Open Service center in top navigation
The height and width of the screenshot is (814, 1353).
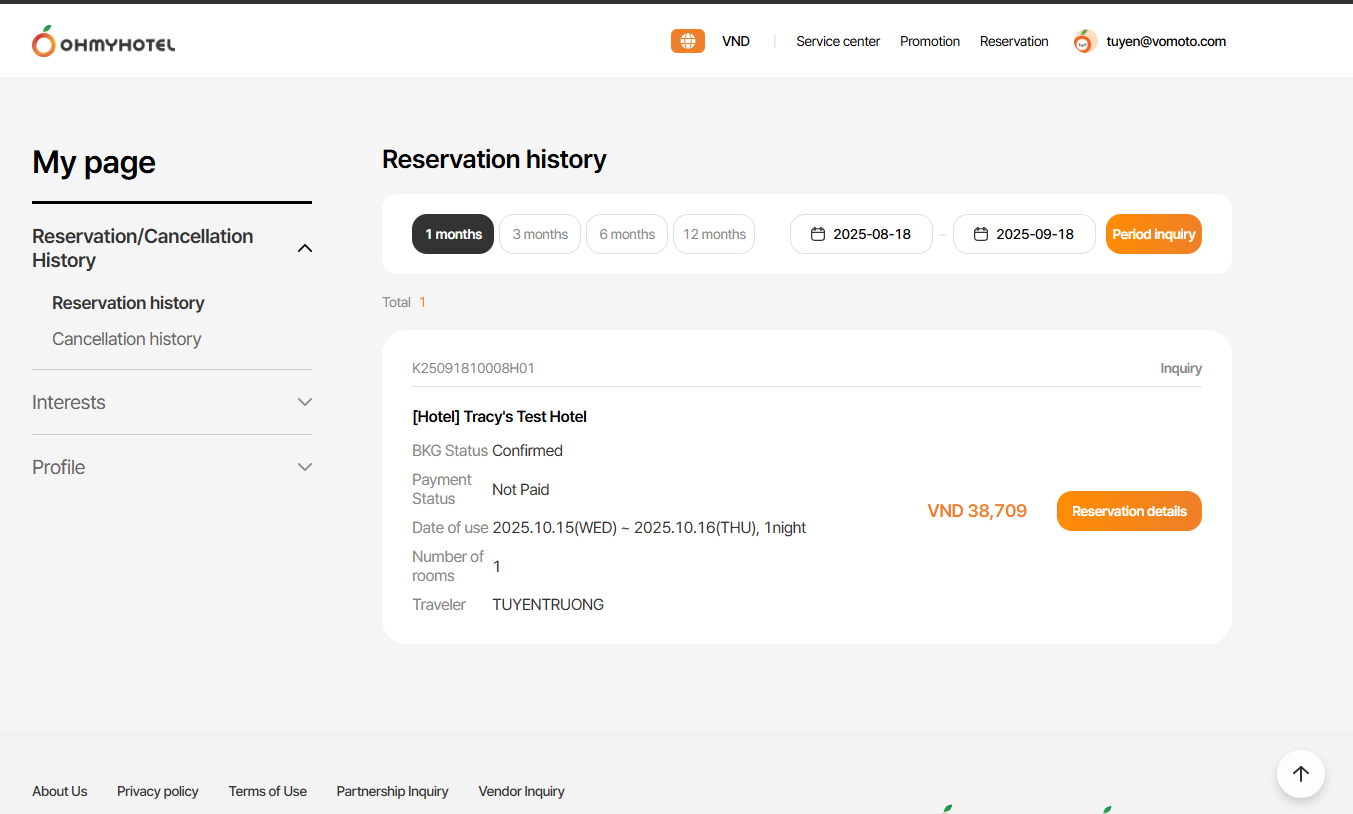(x=838, y=41)
